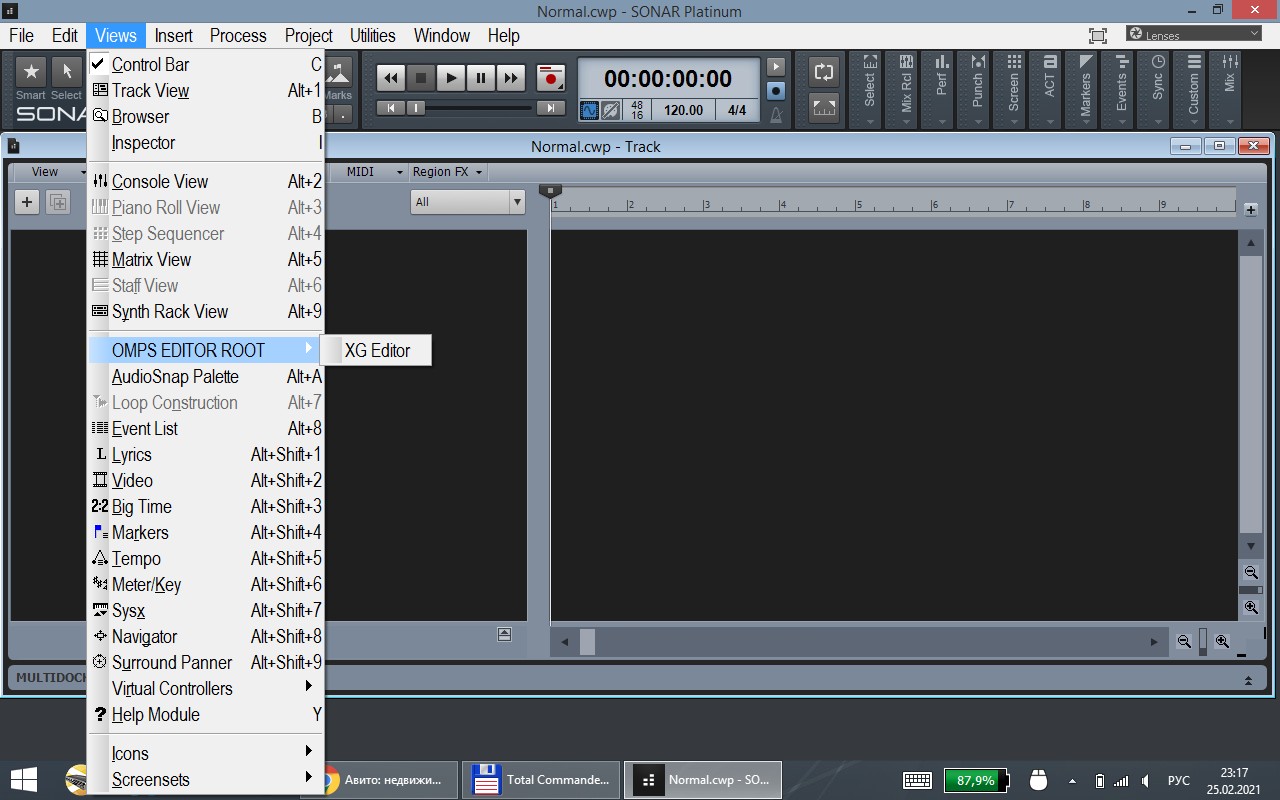Open the Region FX dropdown menu
The height and width of the screenshot is (800, 1280).
[447, 172]
